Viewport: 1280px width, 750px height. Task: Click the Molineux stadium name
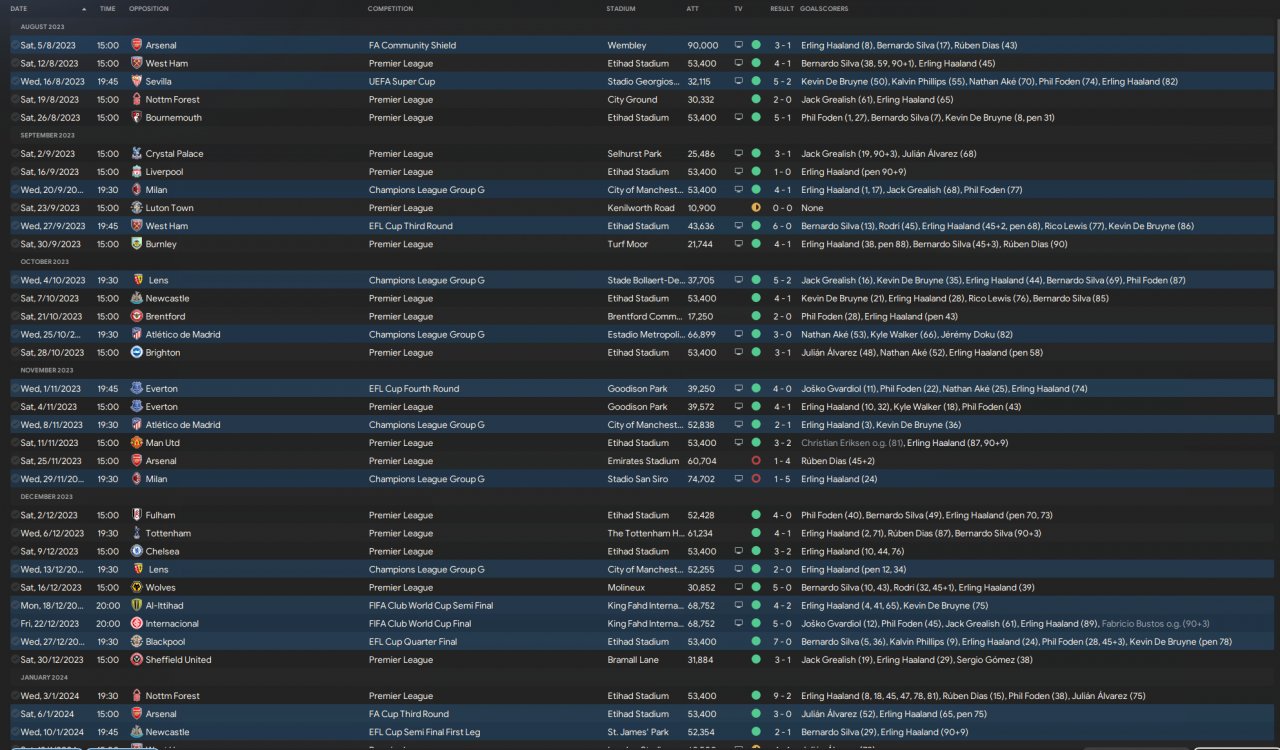[x=628, y=587]
